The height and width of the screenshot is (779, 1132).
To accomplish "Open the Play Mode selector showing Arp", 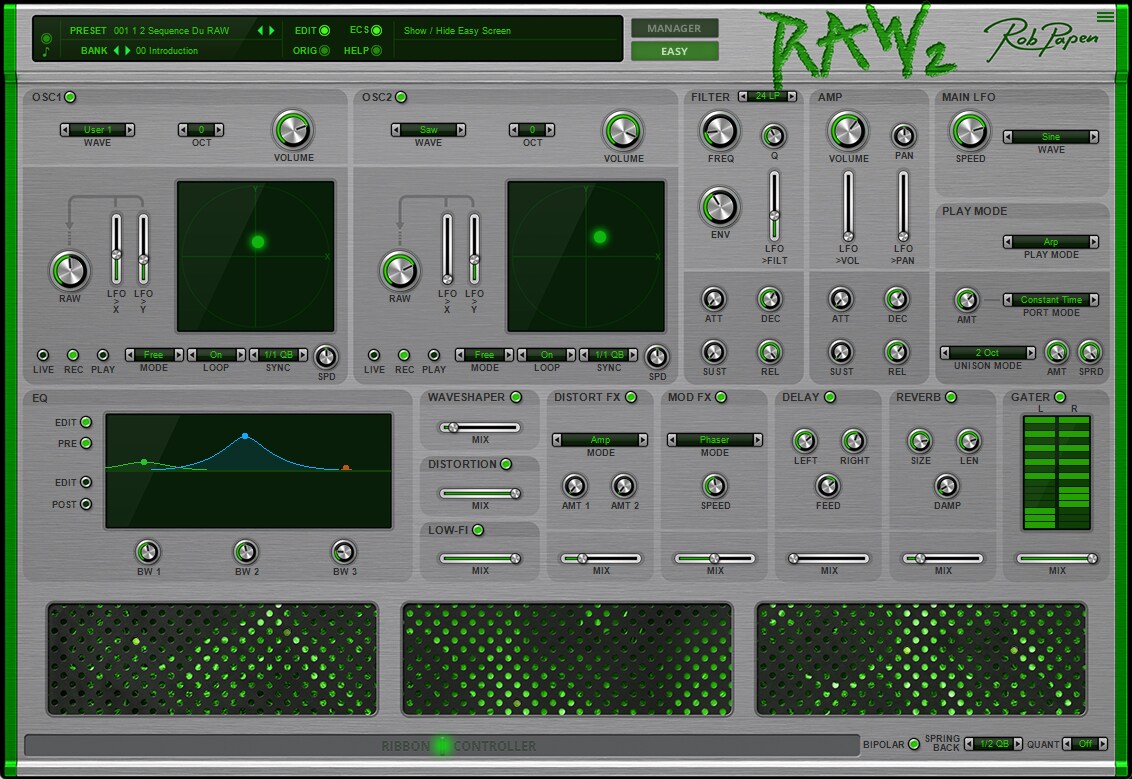I will pyautogui.click(x=1050, y=242).
